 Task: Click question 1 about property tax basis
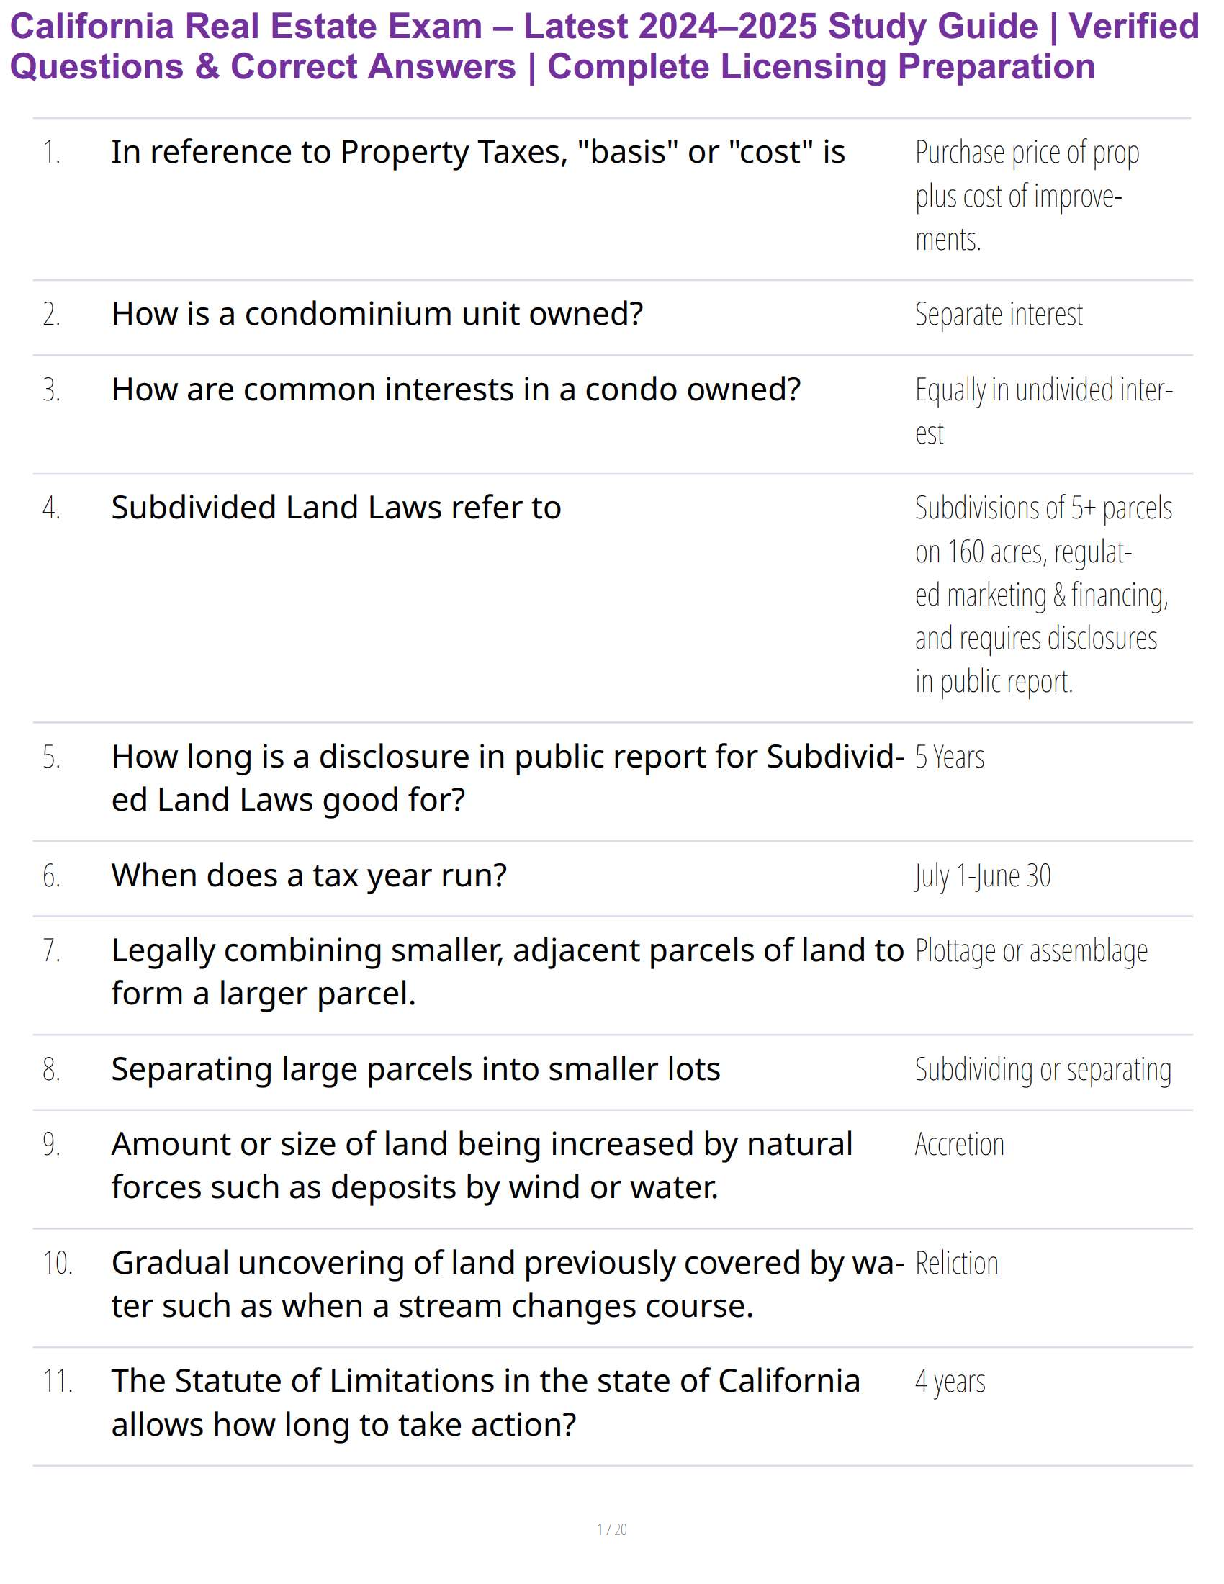478,152
